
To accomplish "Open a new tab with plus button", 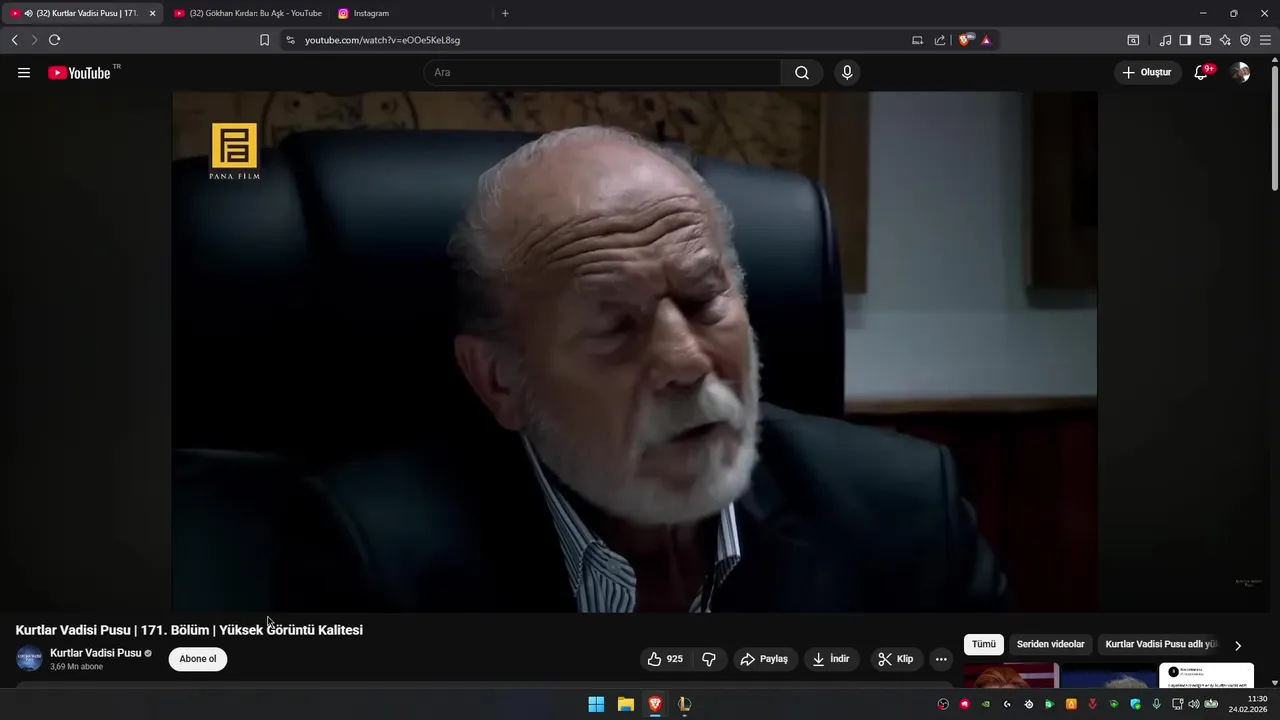I will [x=505, y=13].
